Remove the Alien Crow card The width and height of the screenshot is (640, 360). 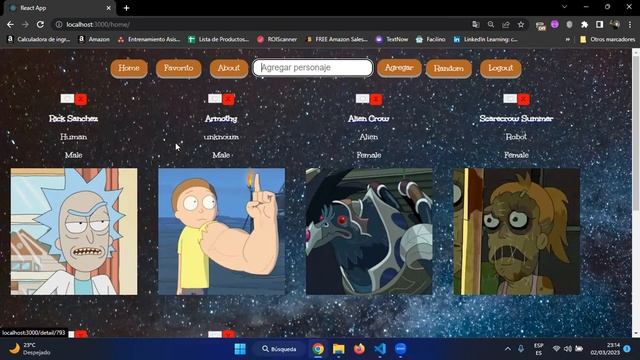(376, 99)
